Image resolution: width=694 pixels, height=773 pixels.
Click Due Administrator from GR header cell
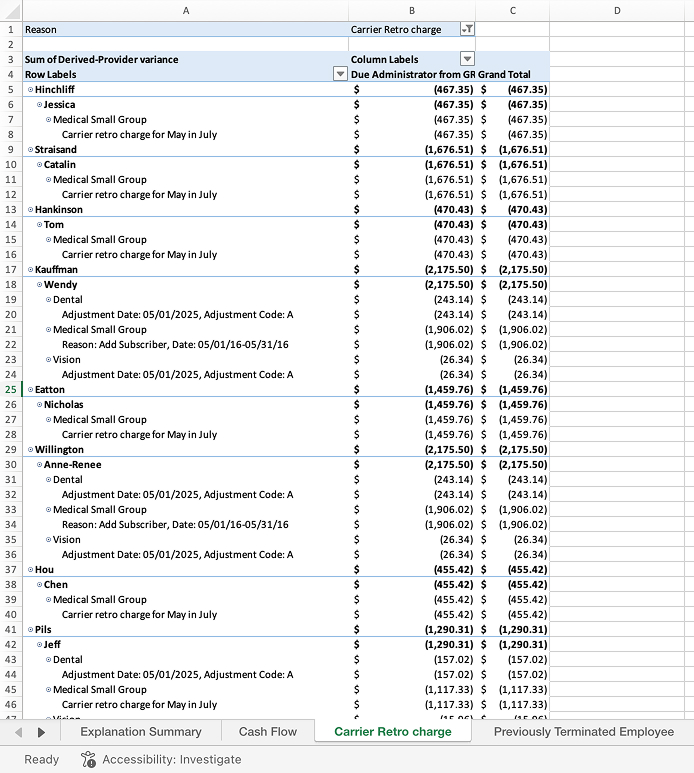pyautogui.click(x=412, y=74)
